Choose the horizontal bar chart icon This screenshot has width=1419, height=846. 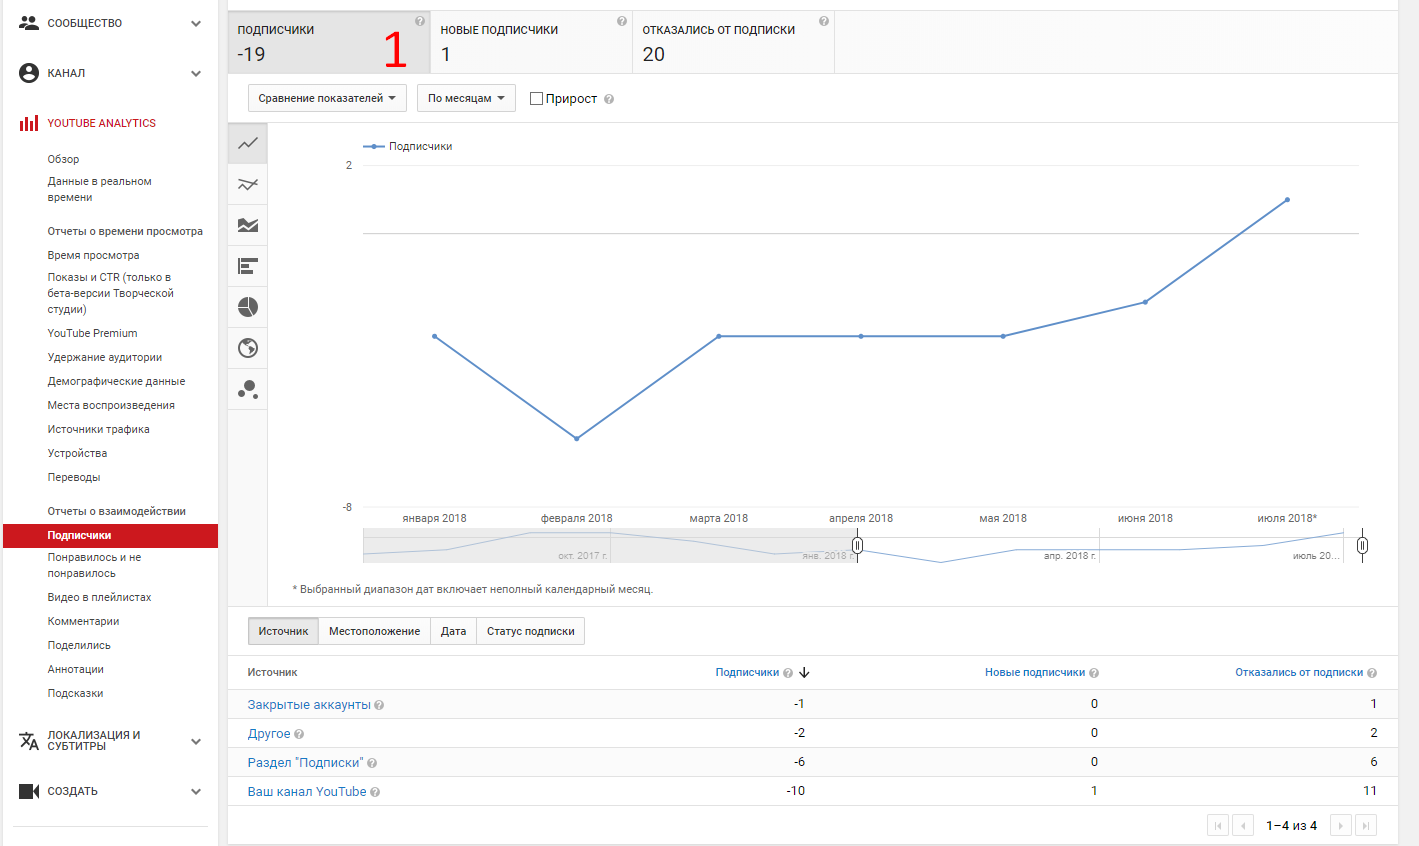248,266
